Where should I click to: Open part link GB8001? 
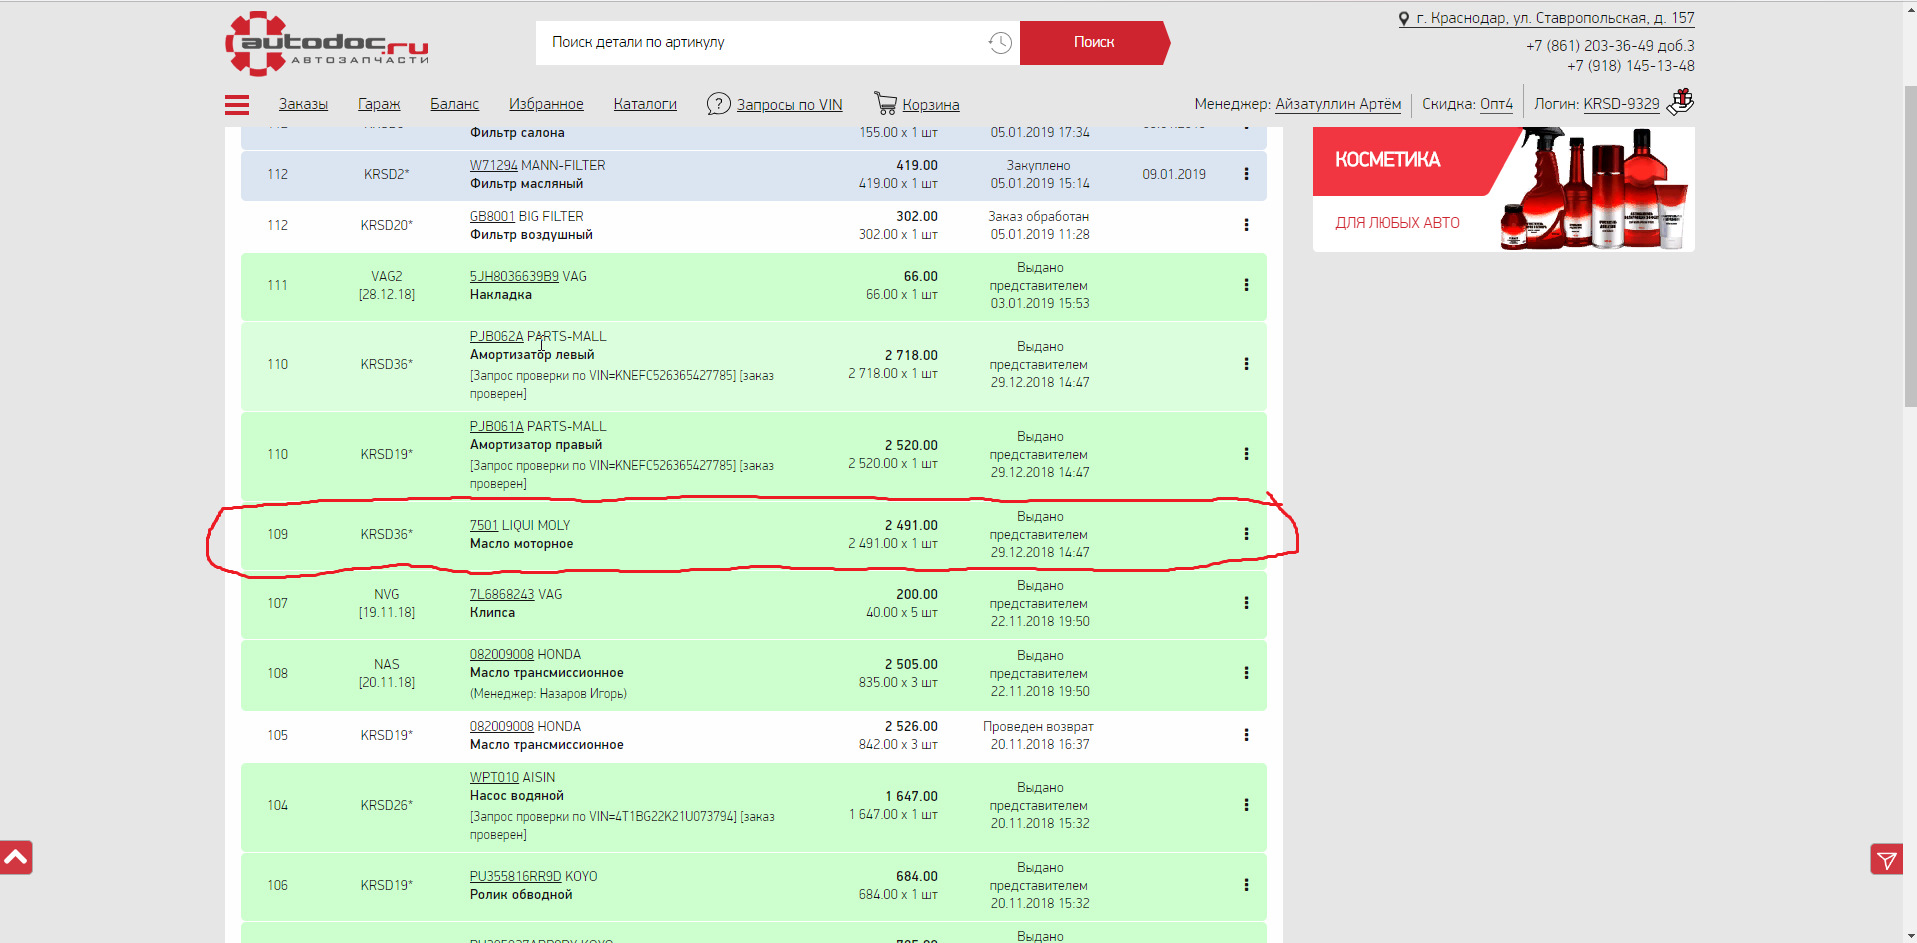pyautogui.click(x=492, y=217)
